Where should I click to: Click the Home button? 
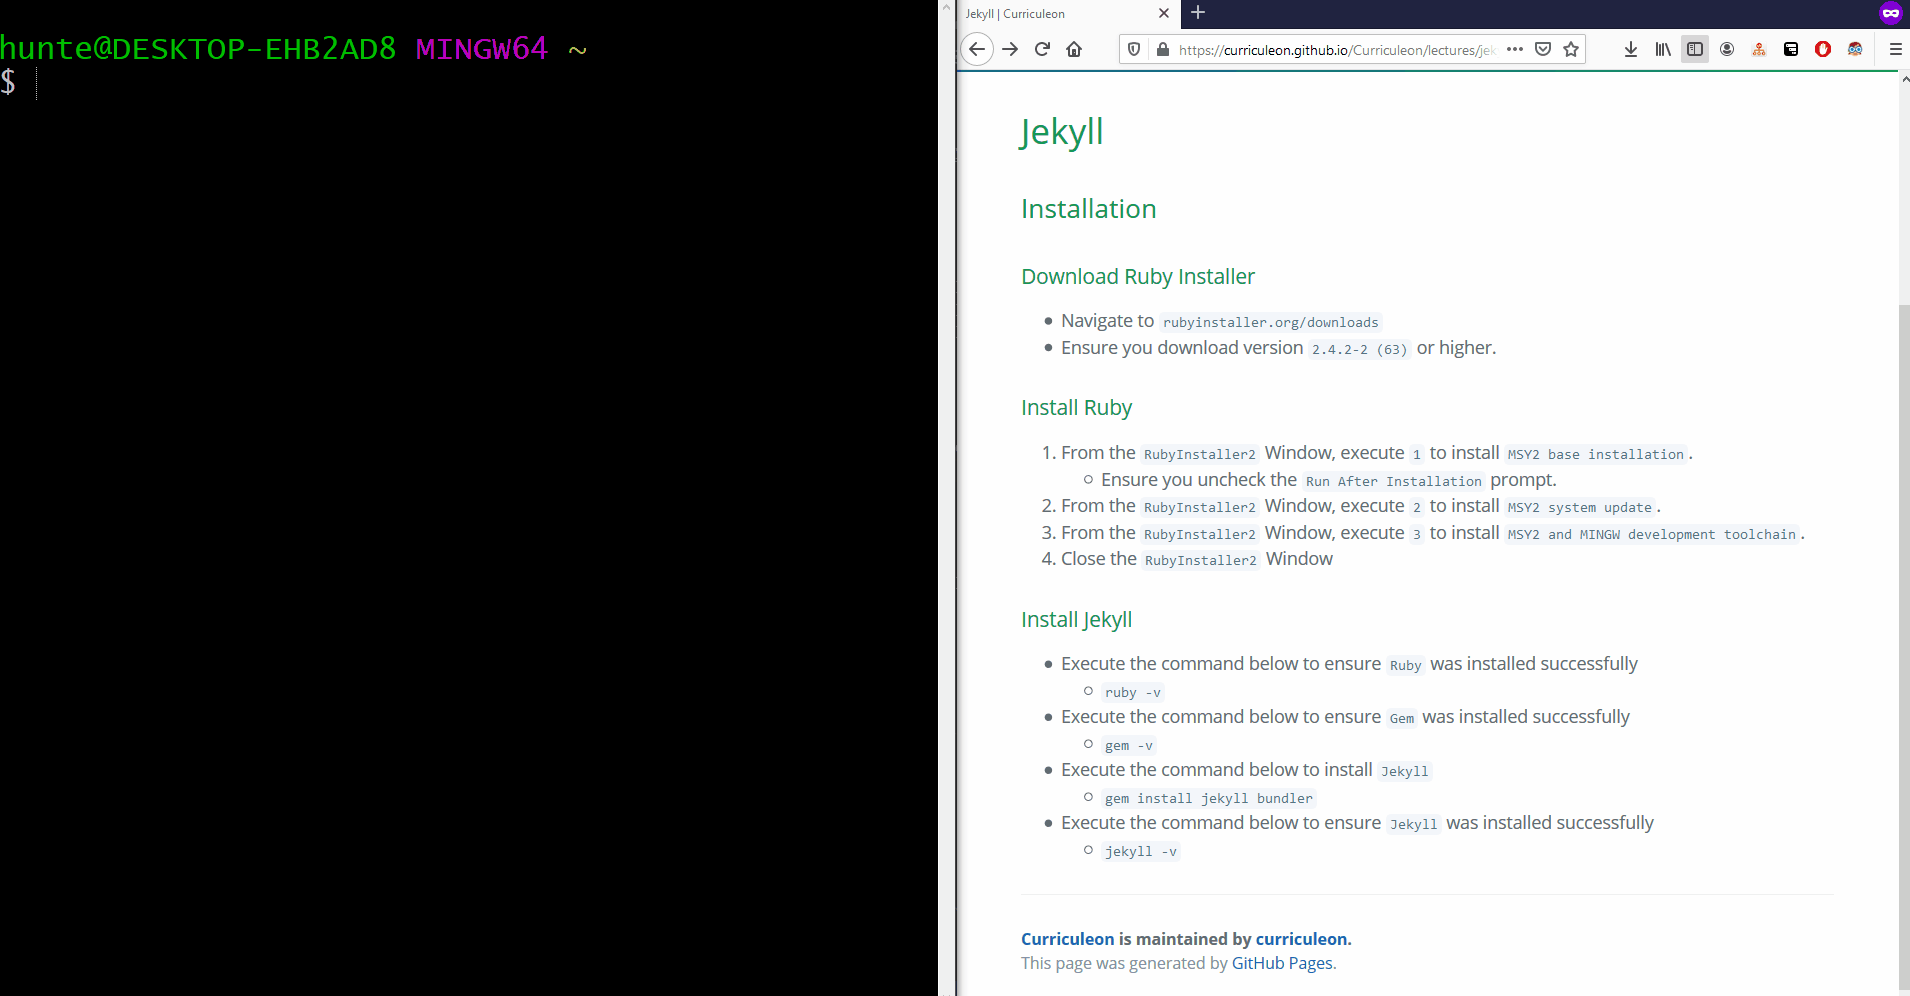pyautogui.click(x=1074, y=49)
